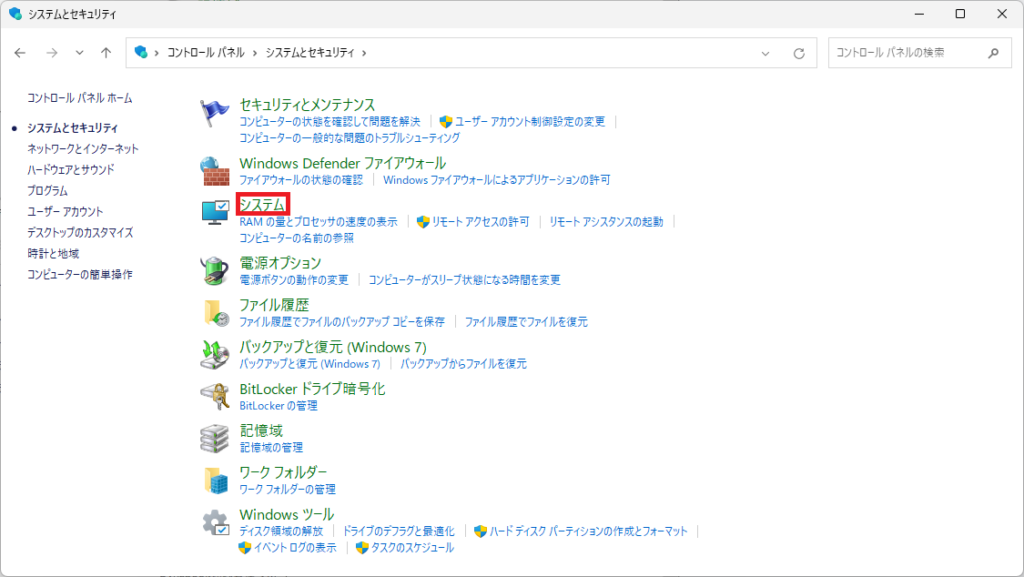This screenshot has width=1024, height=577.
Task: Click the BitLocker drive encryption key icon
Action: tap(215, 396)
